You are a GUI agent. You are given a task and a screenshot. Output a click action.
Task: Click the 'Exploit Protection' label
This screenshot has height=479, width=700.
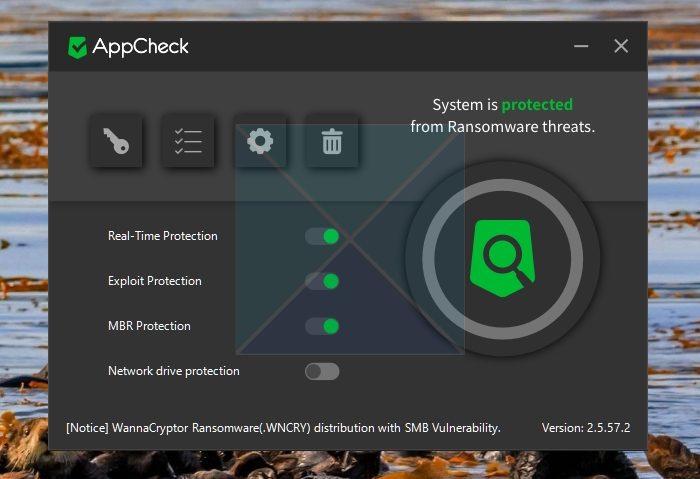click(x=154, y=281)
